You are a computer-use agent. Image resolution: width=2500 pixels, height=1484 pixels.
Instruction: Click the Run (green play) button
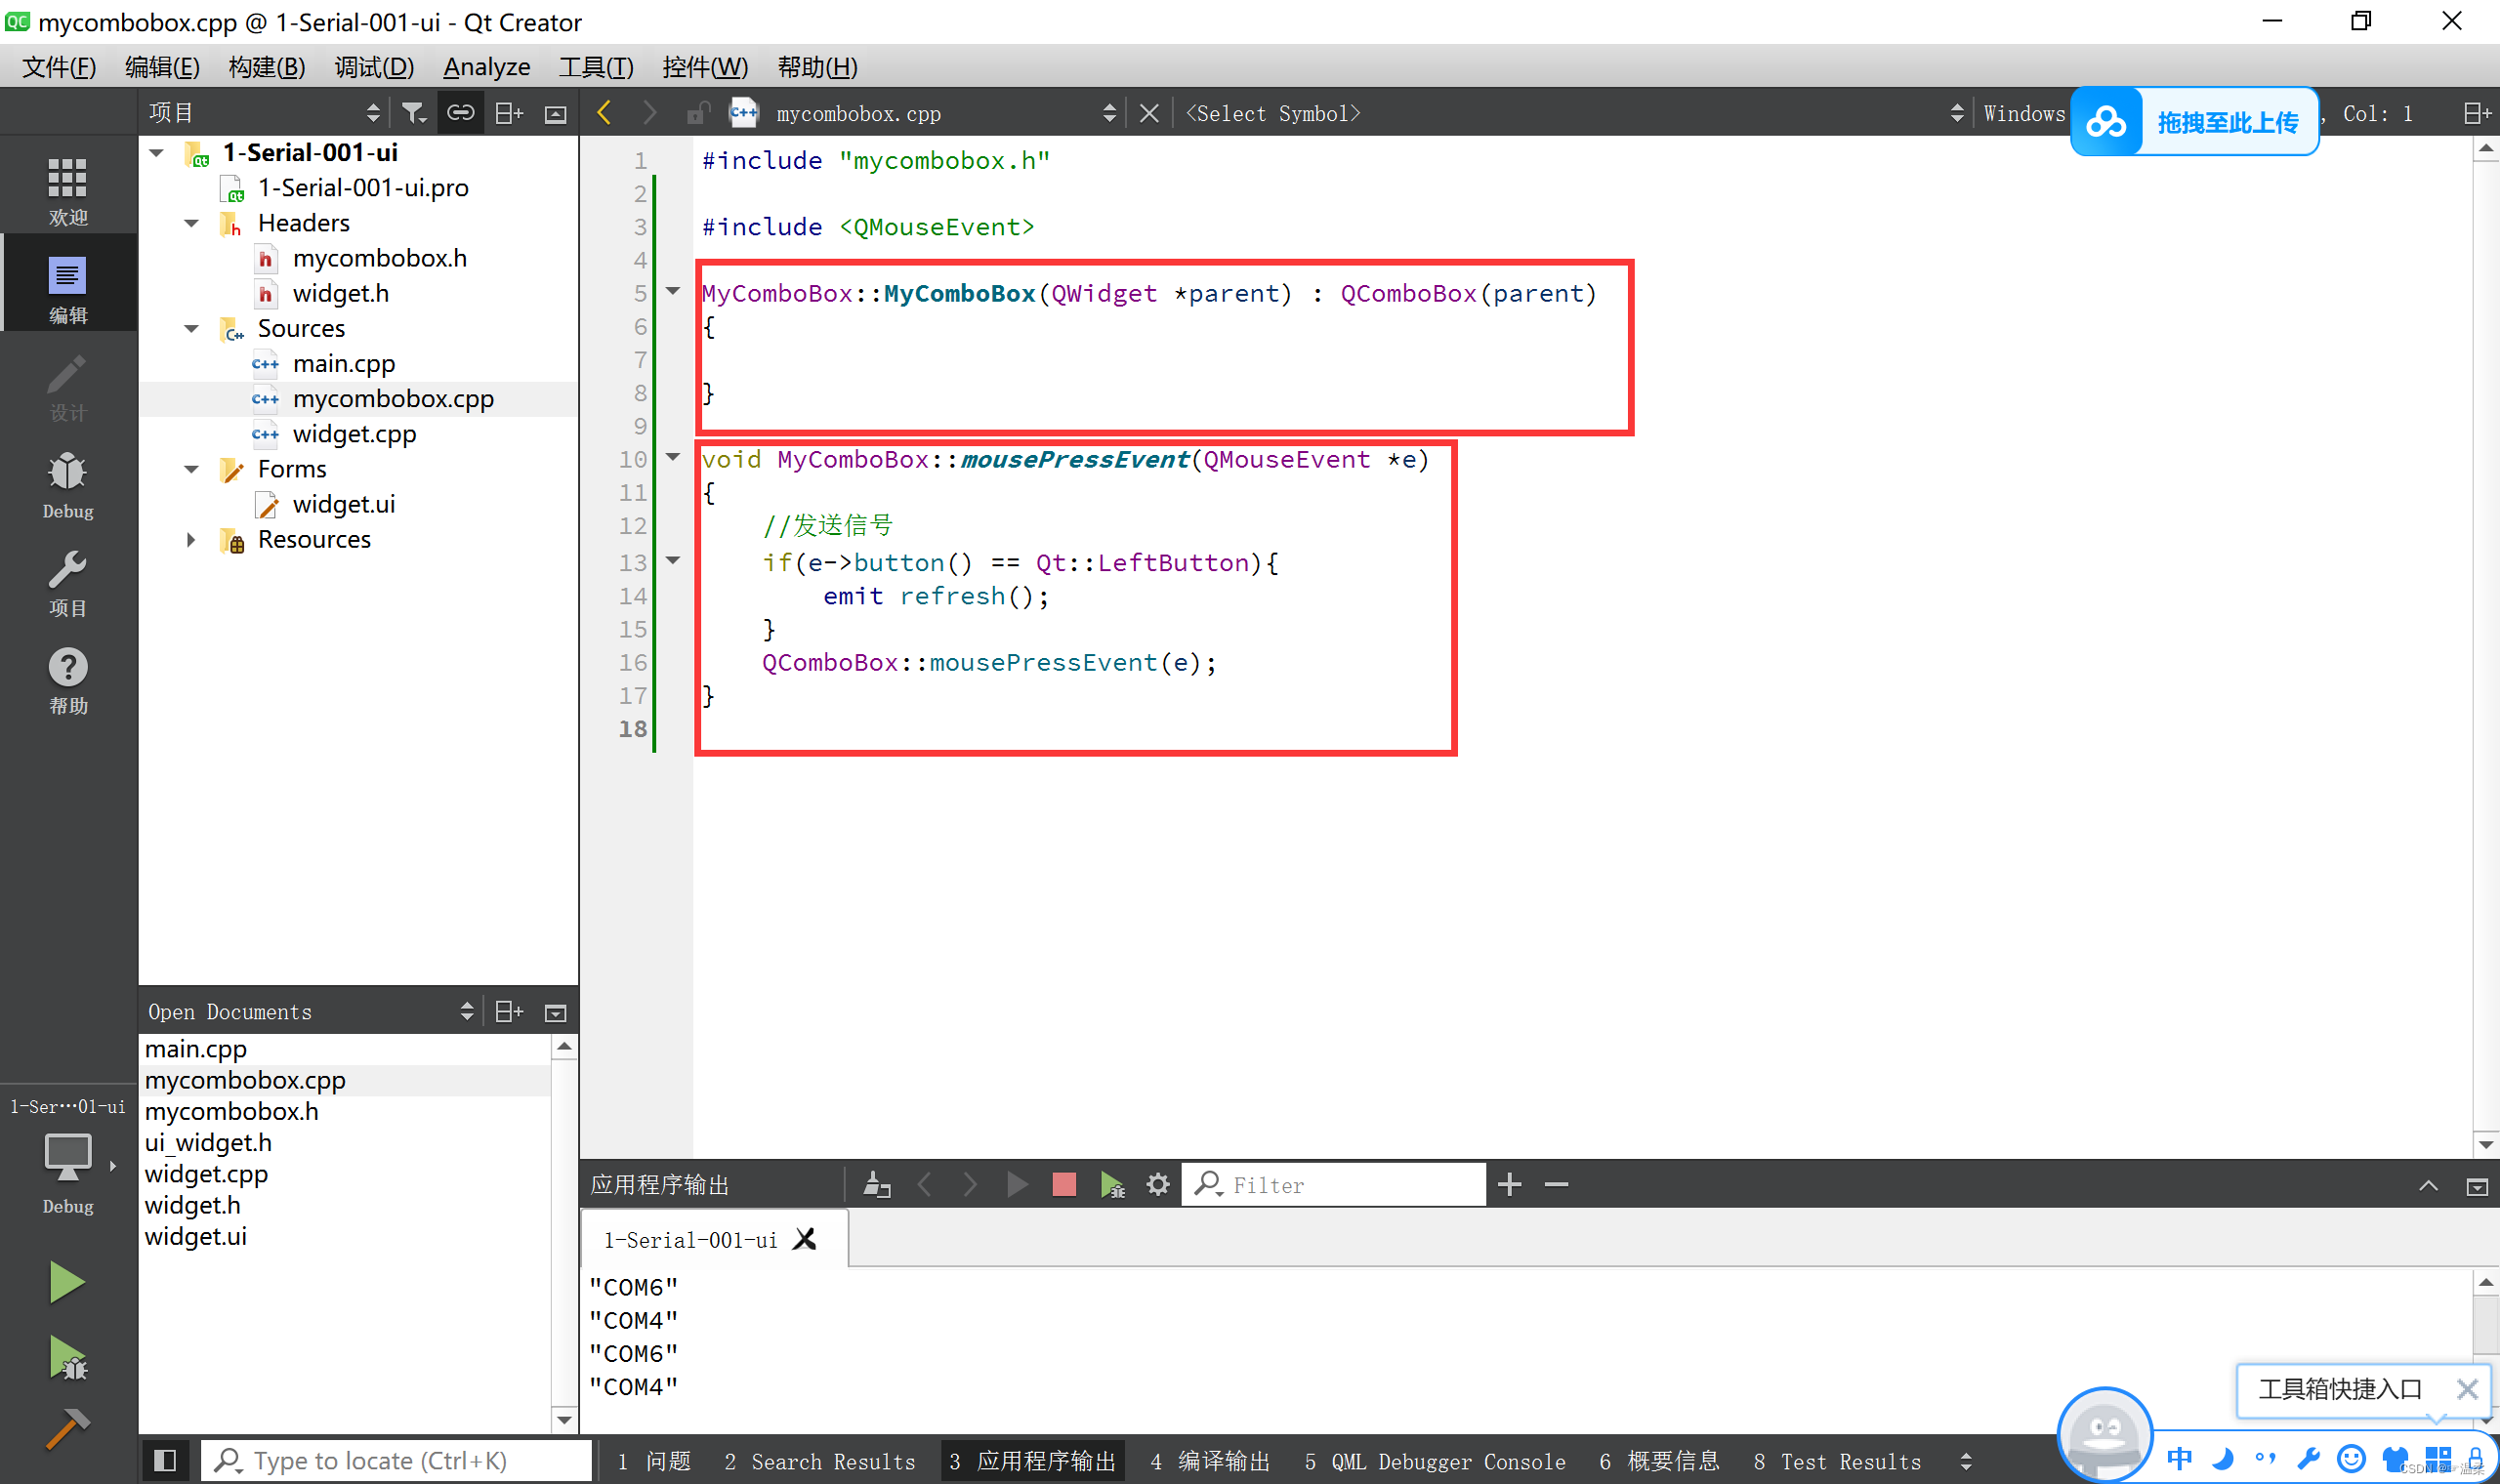click(x=63, y=1283)
